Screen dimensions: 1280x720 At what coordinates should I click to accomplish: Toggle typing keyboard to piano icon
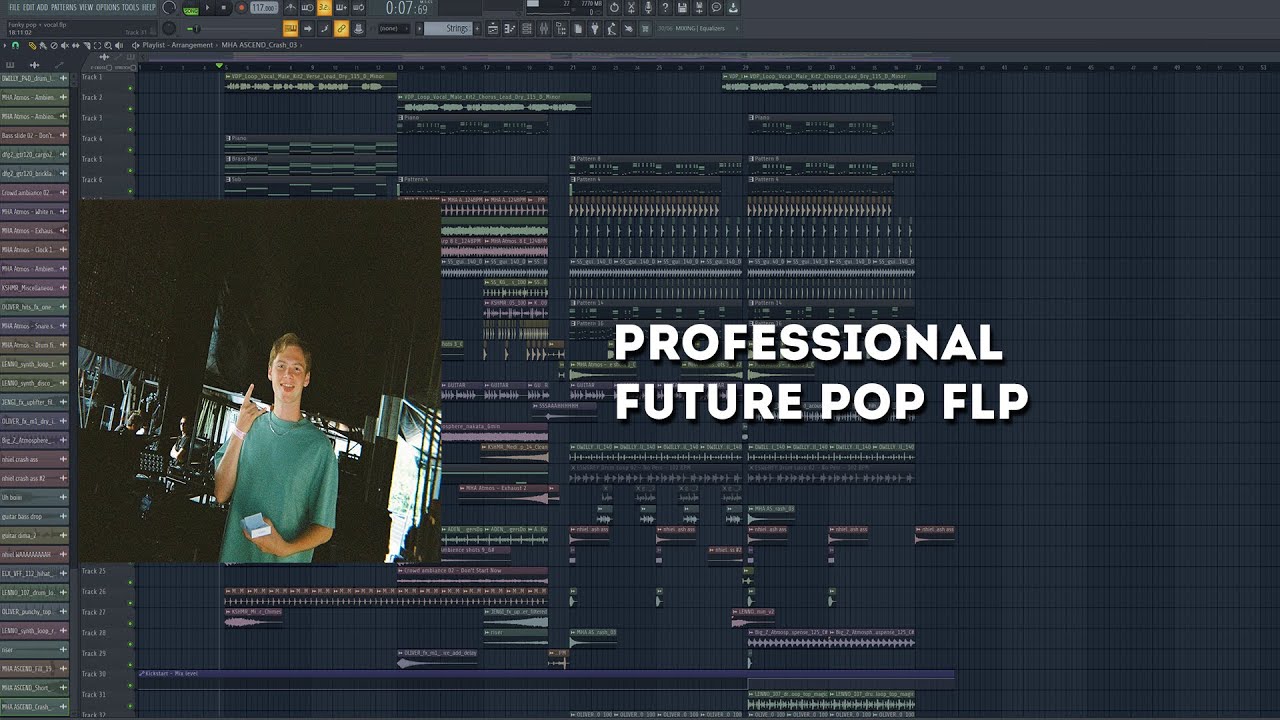[x=290, y=28]
